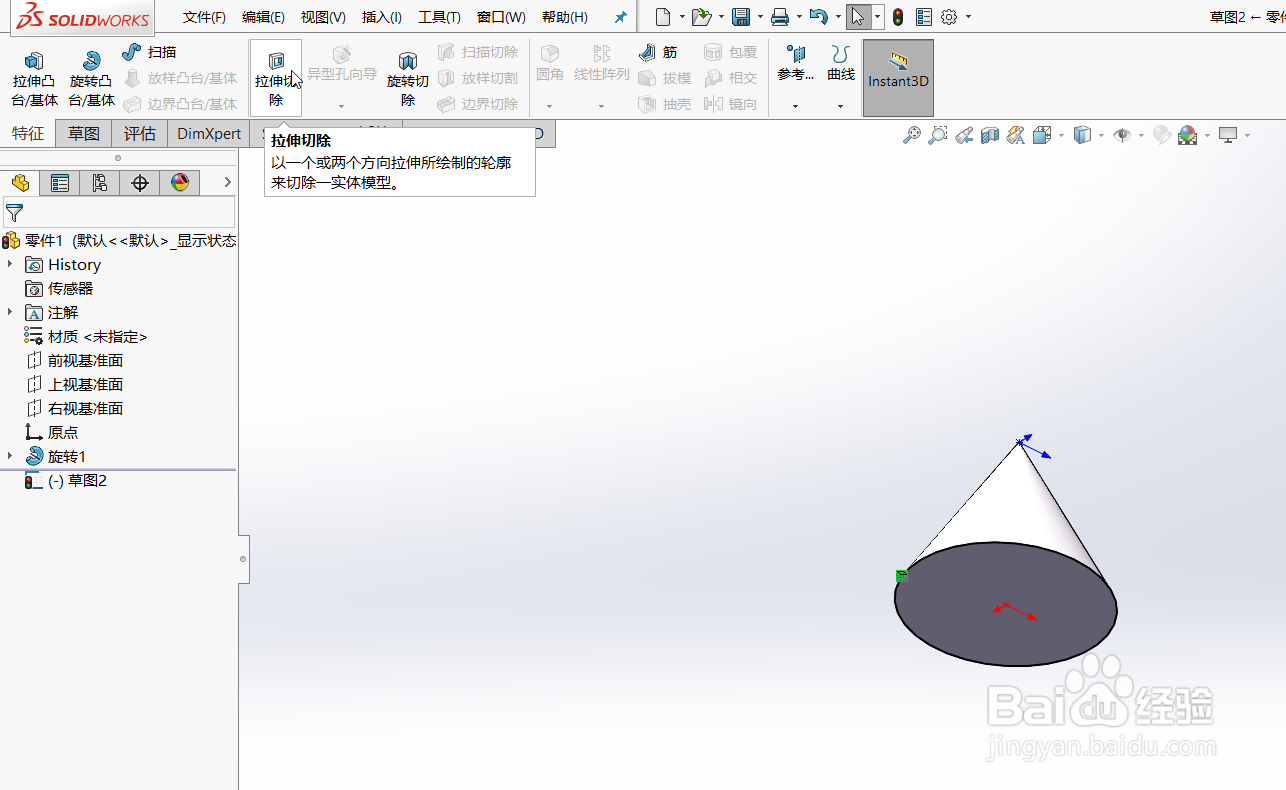1286x790 pixels.
Task: Click the Zoom to Fit icon
Action: [x=911, y=135]
